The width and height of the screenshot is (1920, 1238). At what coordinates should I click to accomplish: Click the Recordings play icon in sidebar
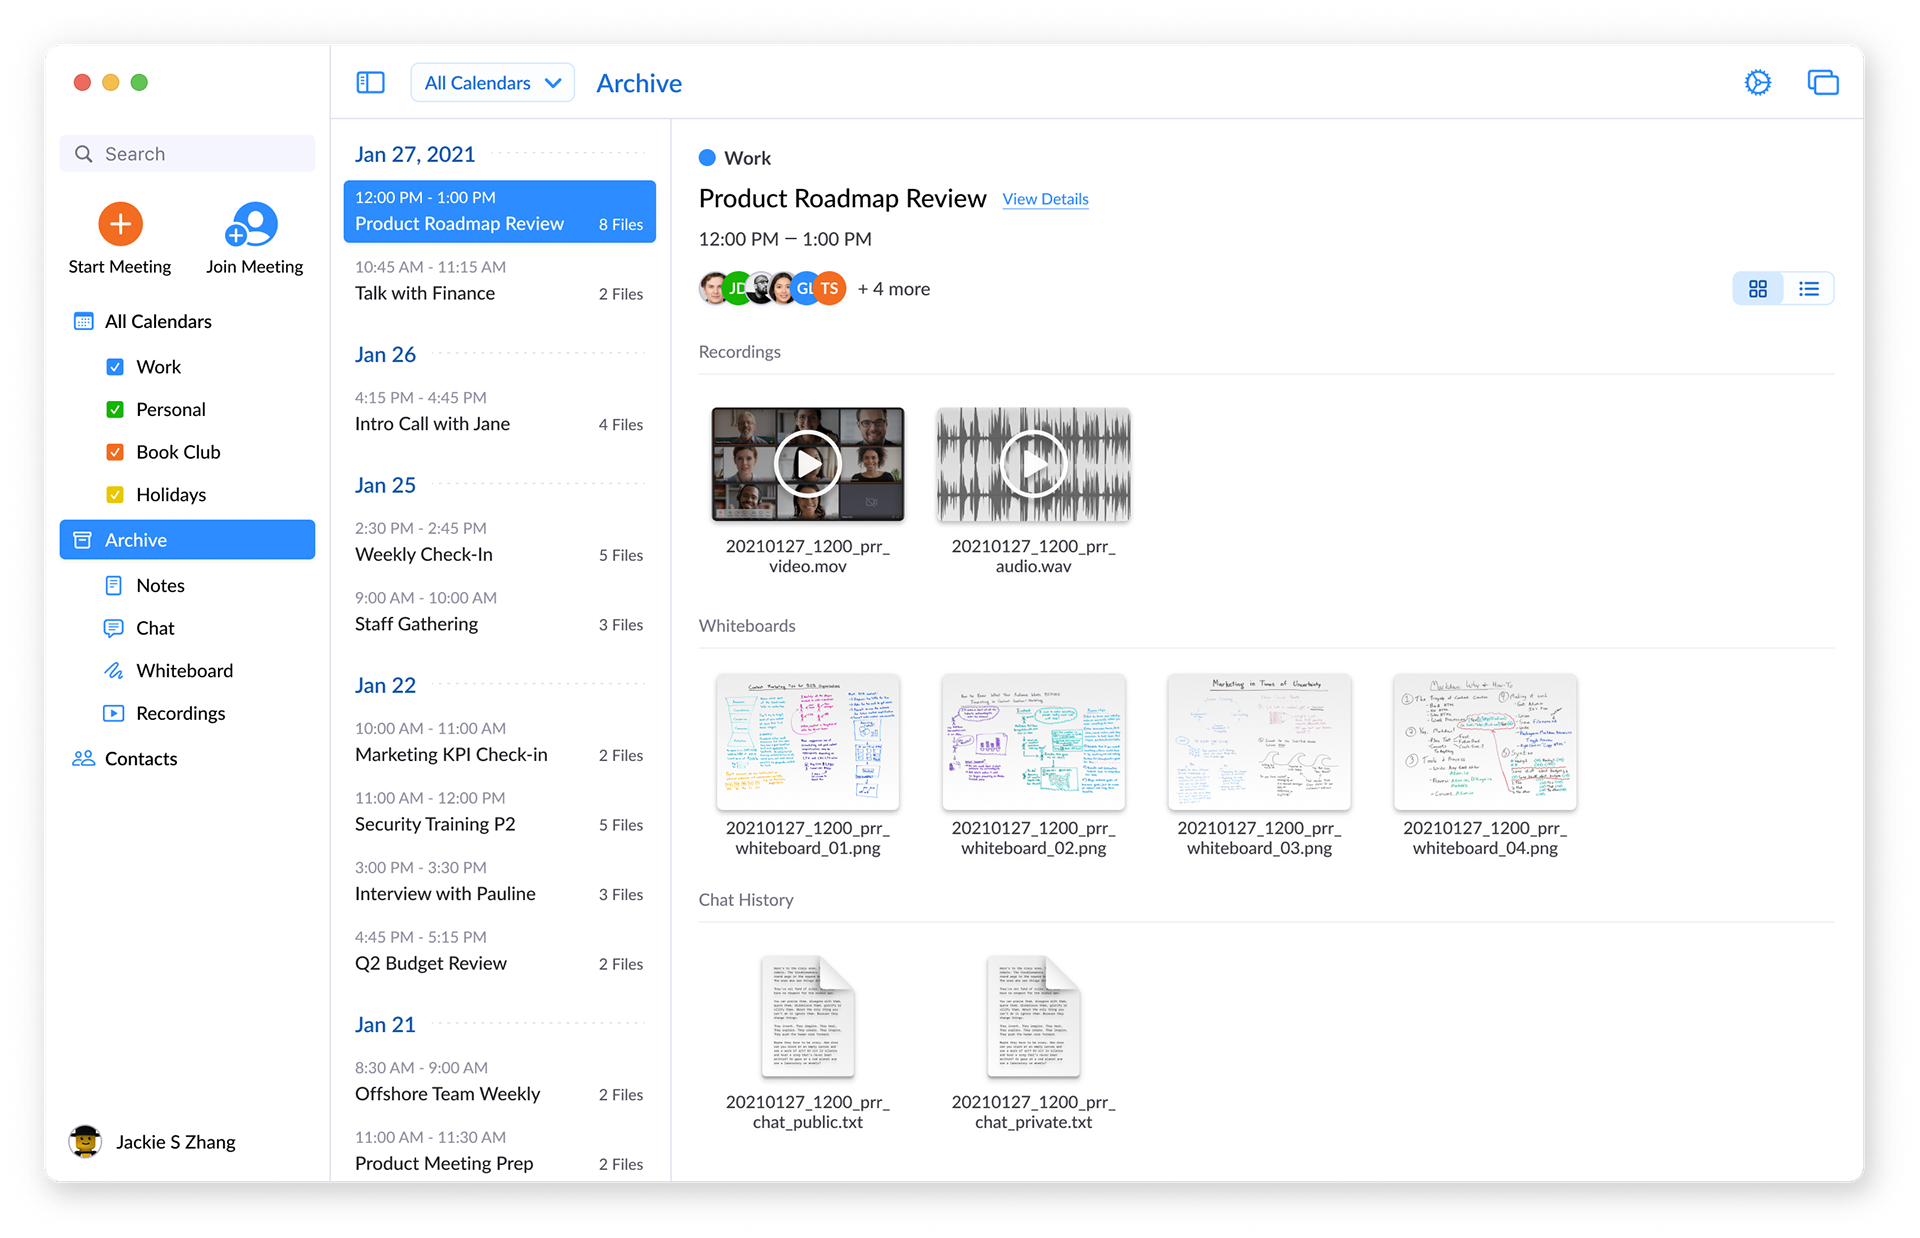pyautogui.click(x=114, y=713)
